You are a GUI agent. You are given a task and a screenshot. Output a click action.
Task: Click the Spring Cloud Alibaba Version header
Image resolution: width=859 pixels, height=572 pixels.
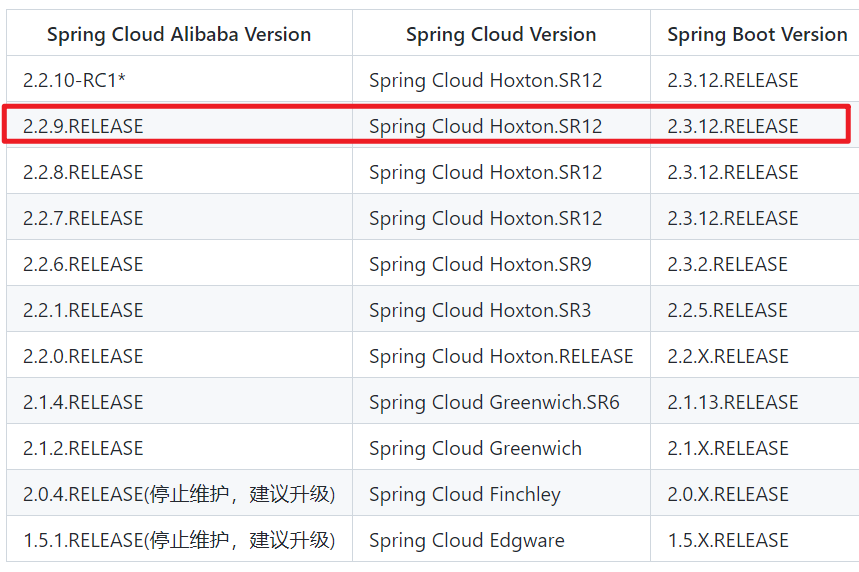pos(179,34)
